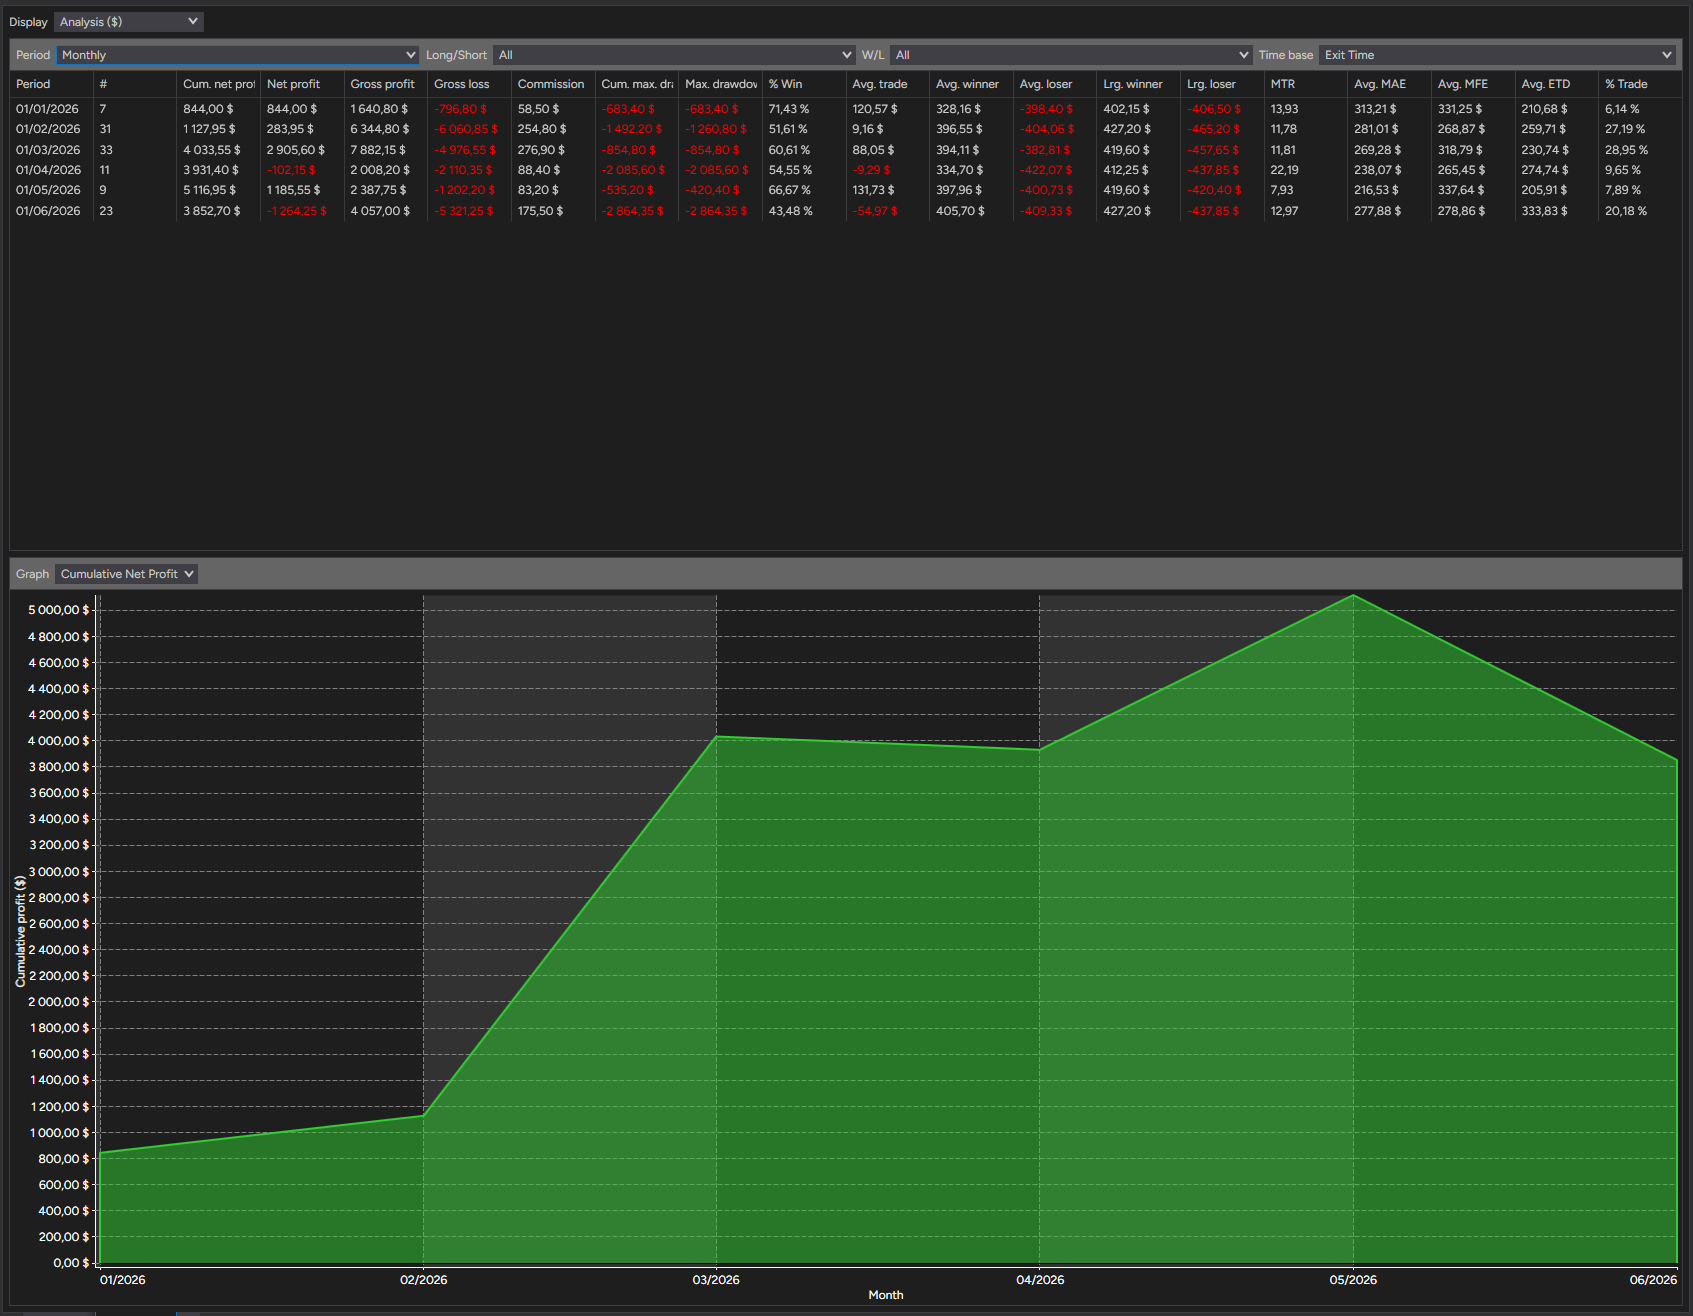Select the 01/06/2026 period row
The image size is (1693, 1316).
846,211
